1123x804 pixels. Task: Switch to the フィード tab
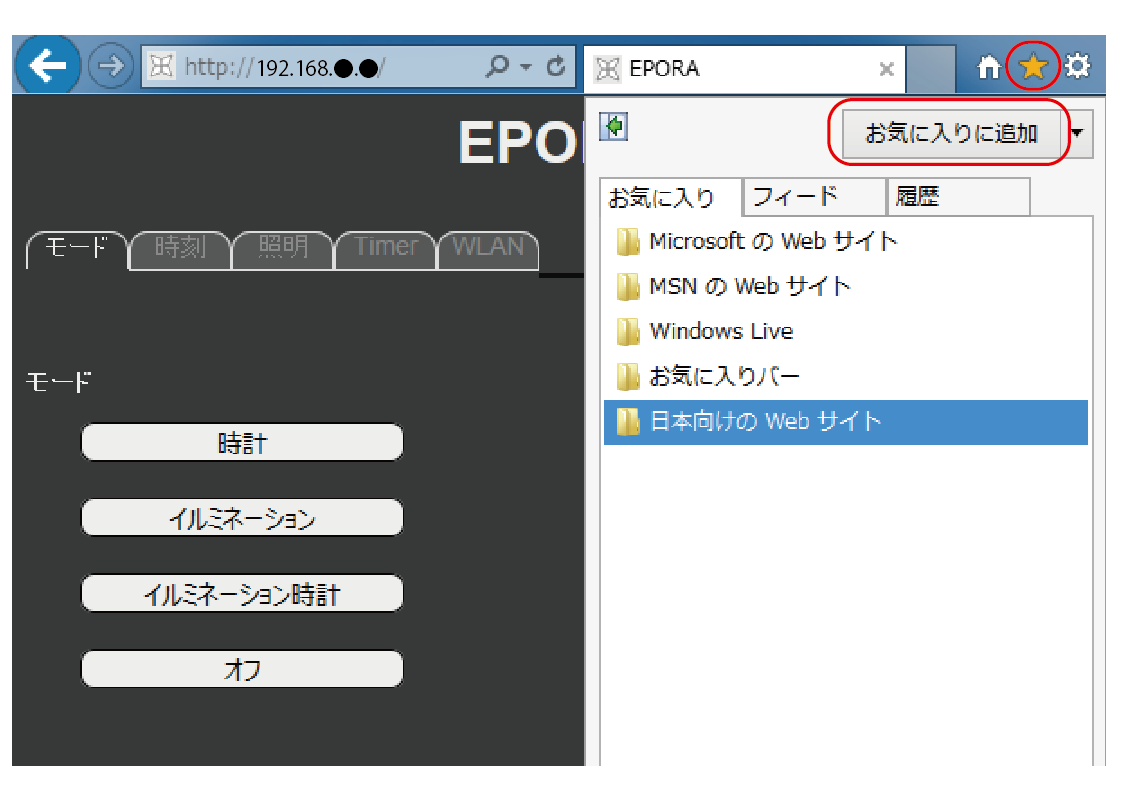coord(812,197)
